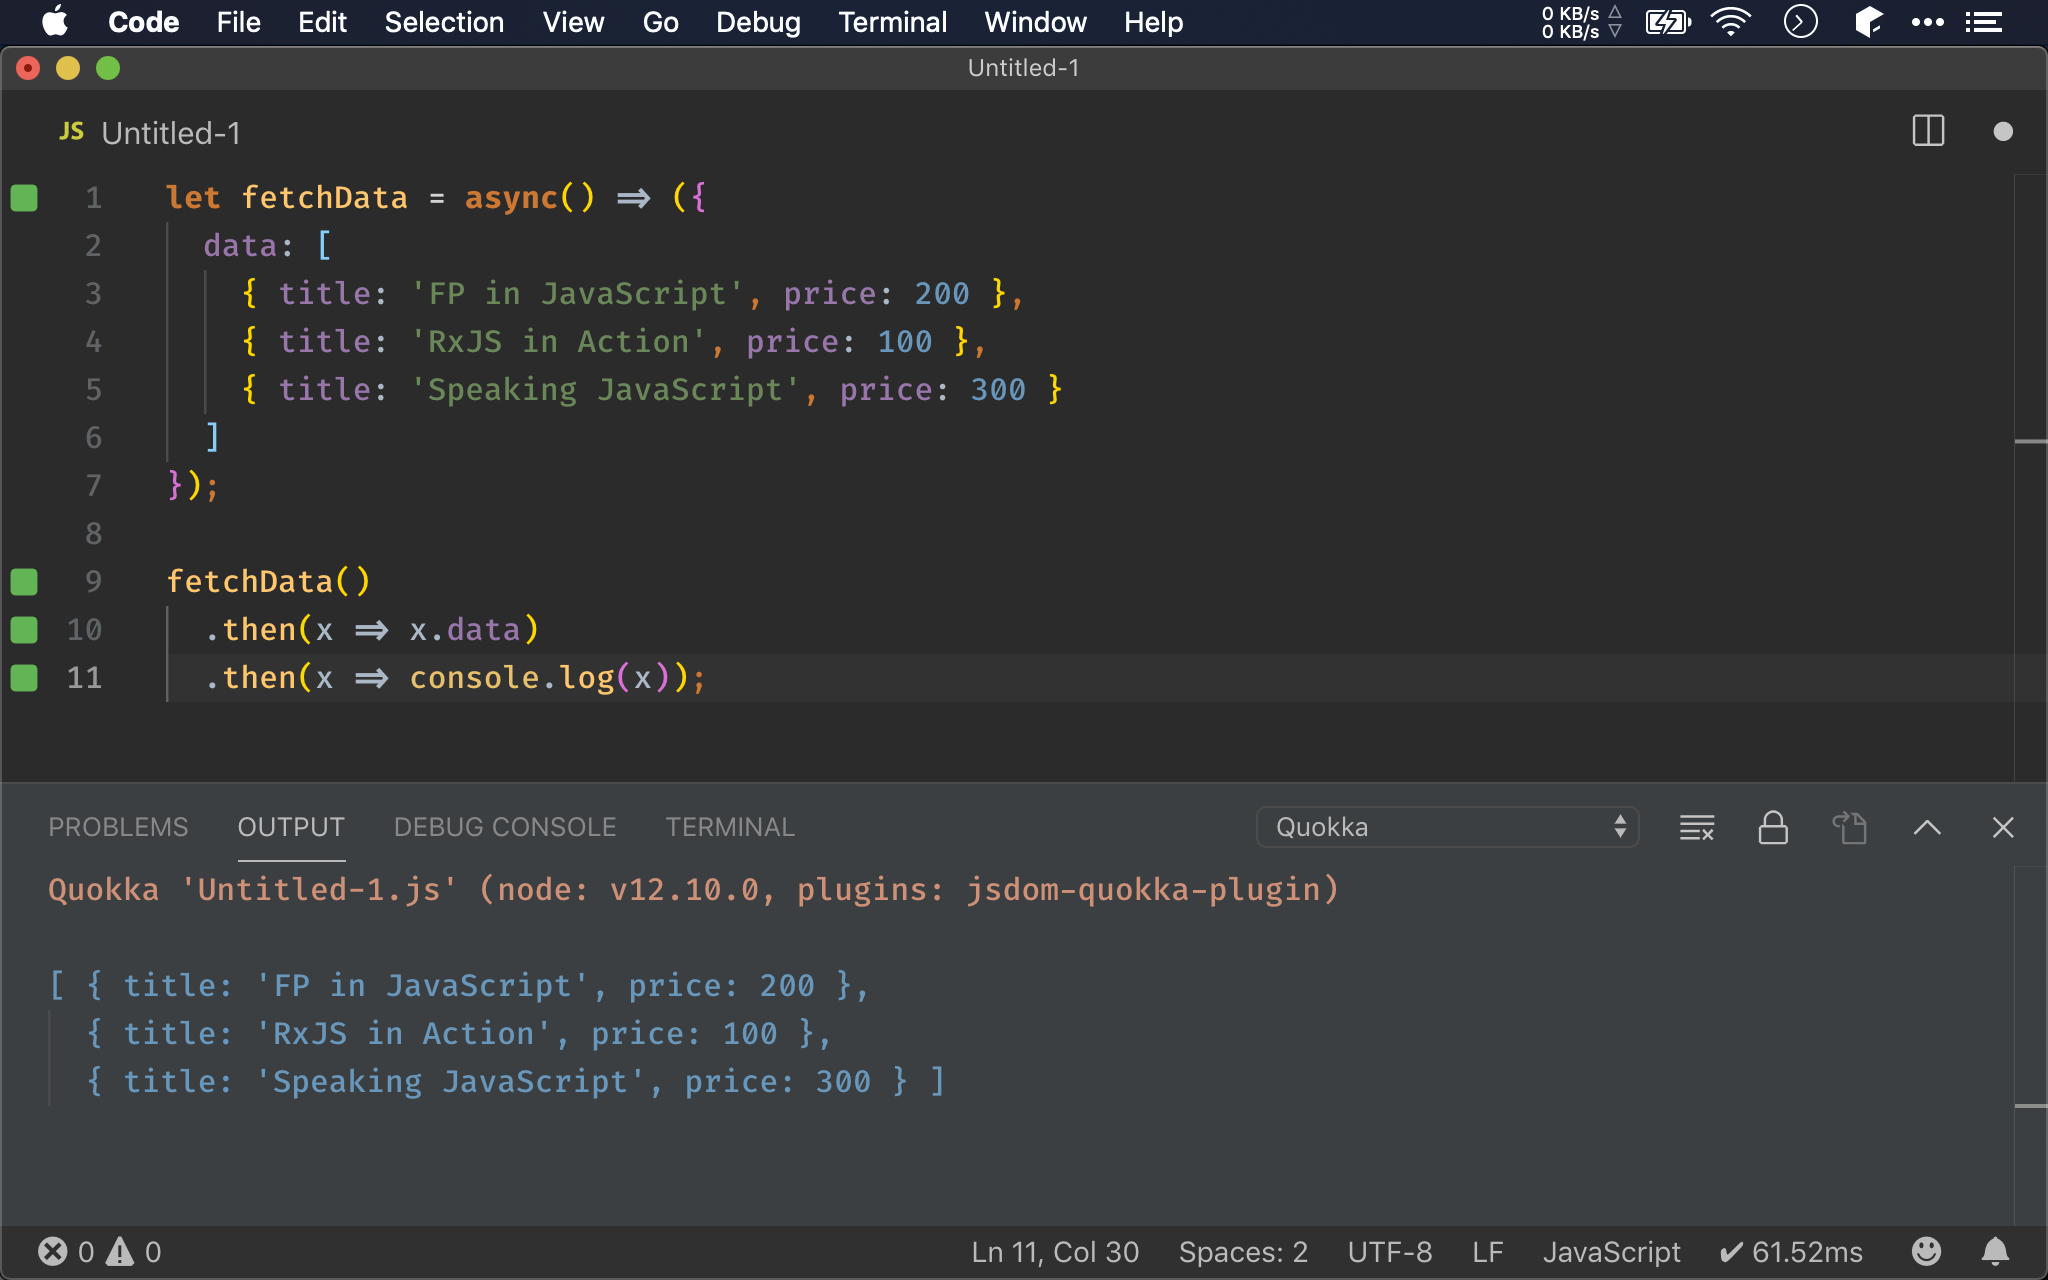Image resolution: width=2048 pixels, height=1280 pixels.
Task: Switch to the TERMINAL tab
Action: coord(730,828)
